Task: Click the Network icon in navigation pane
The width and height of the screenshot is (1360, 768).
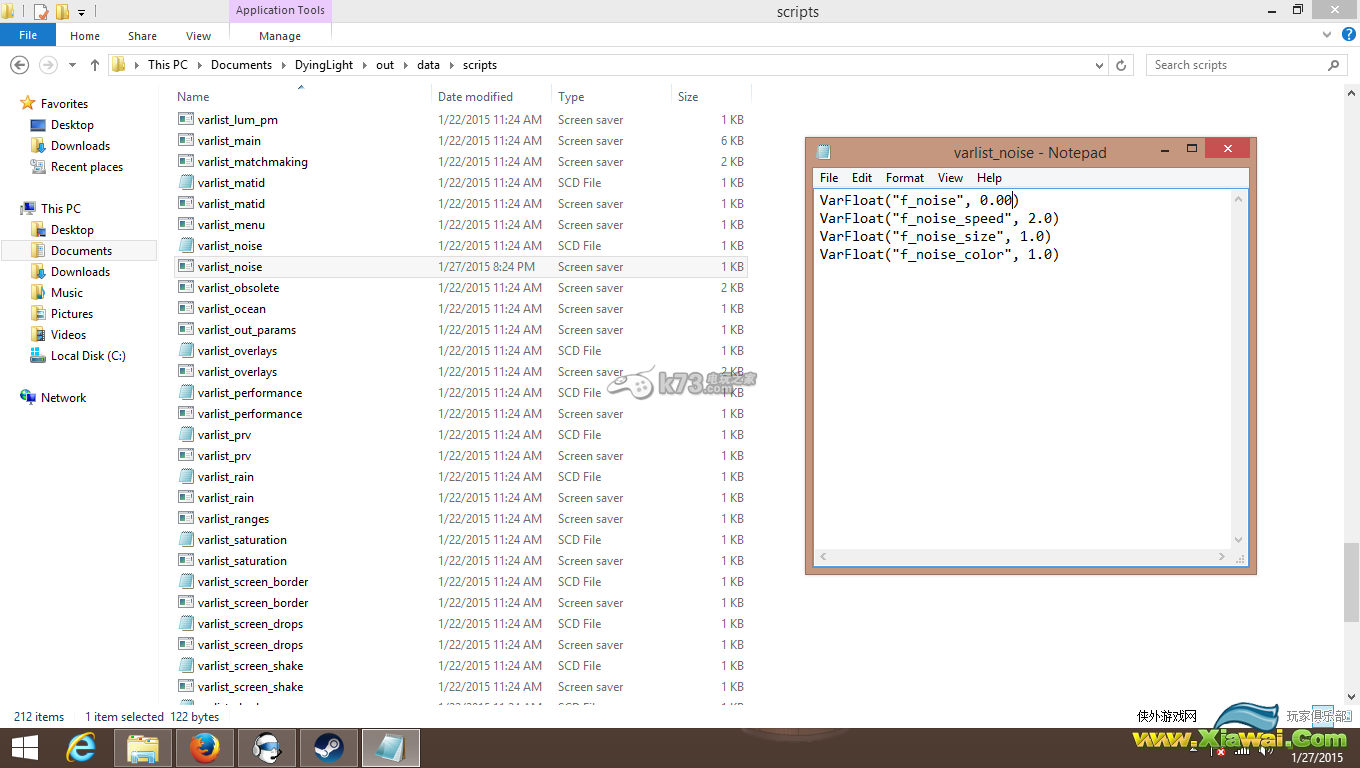Action: pyautogui.click(x=28, y=397)
